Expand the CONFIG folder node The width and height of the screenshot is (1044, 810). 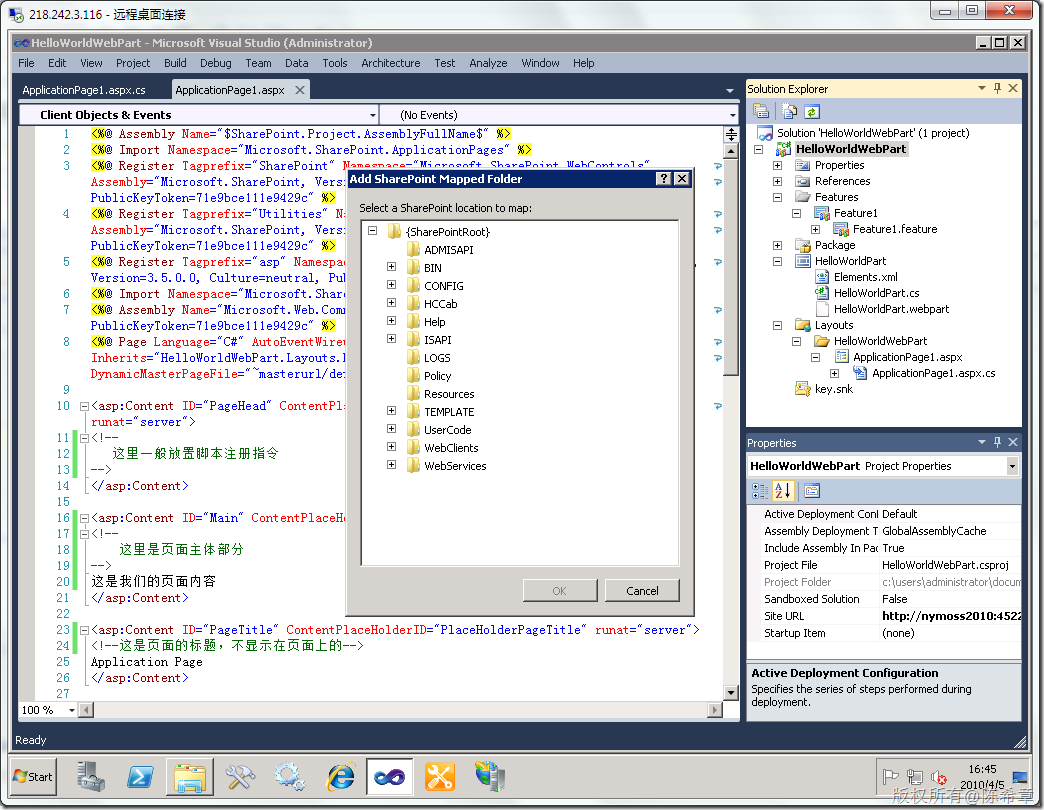(x=392, y=284)
